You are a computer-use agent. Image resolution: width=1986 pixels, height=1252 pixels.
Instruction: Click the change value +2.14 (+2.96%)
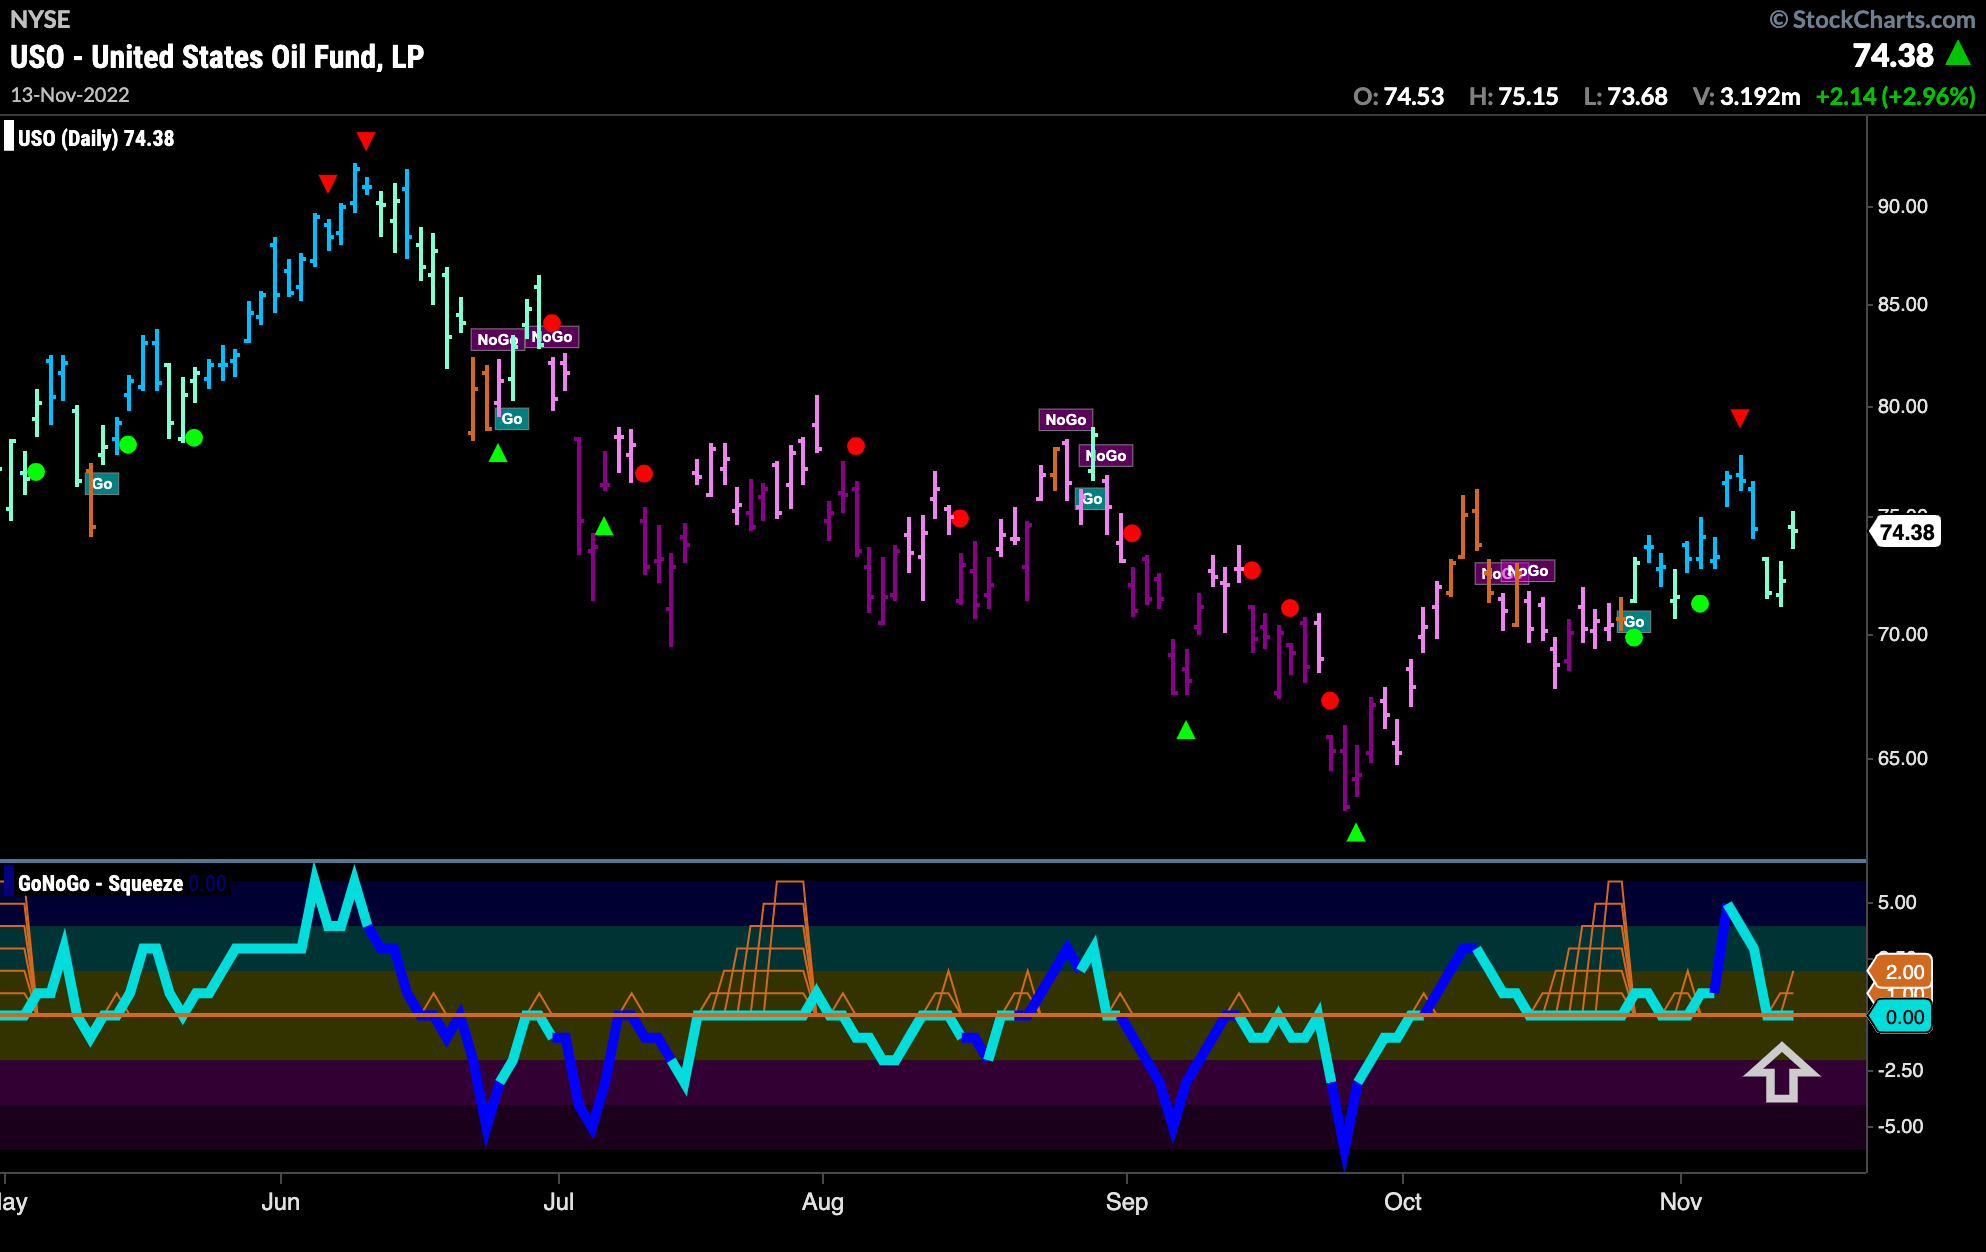tap(1895, 97)
